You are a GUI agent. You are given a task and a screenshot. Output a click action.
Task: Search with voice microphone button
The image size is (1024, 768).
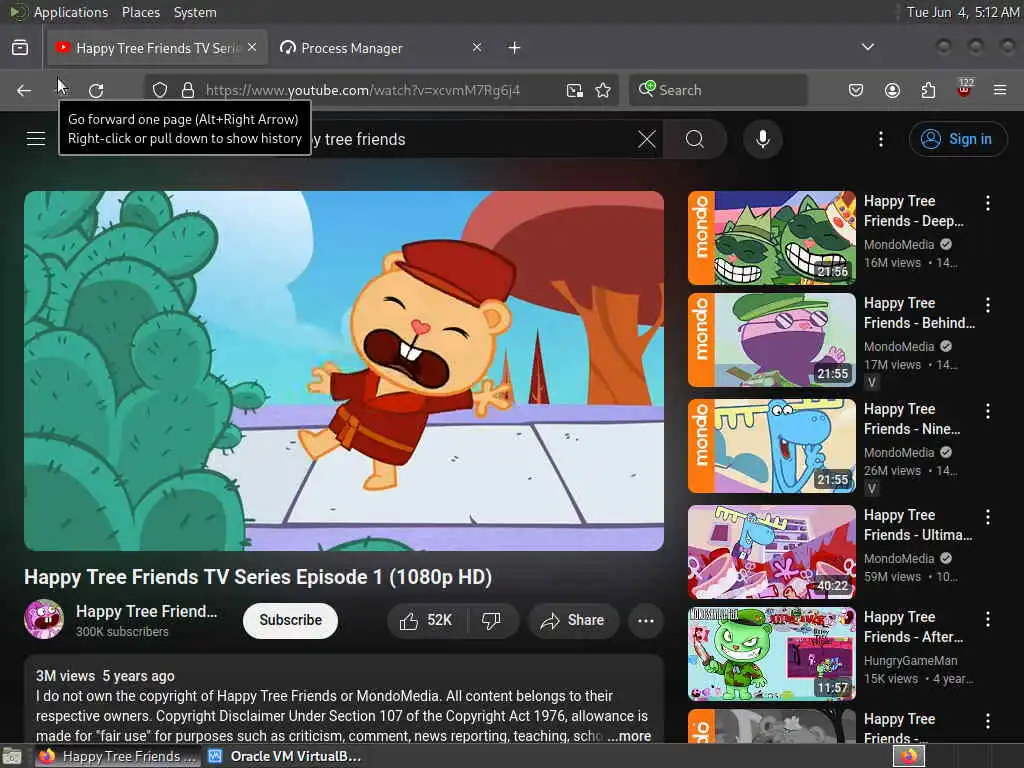tap(763, 139)
